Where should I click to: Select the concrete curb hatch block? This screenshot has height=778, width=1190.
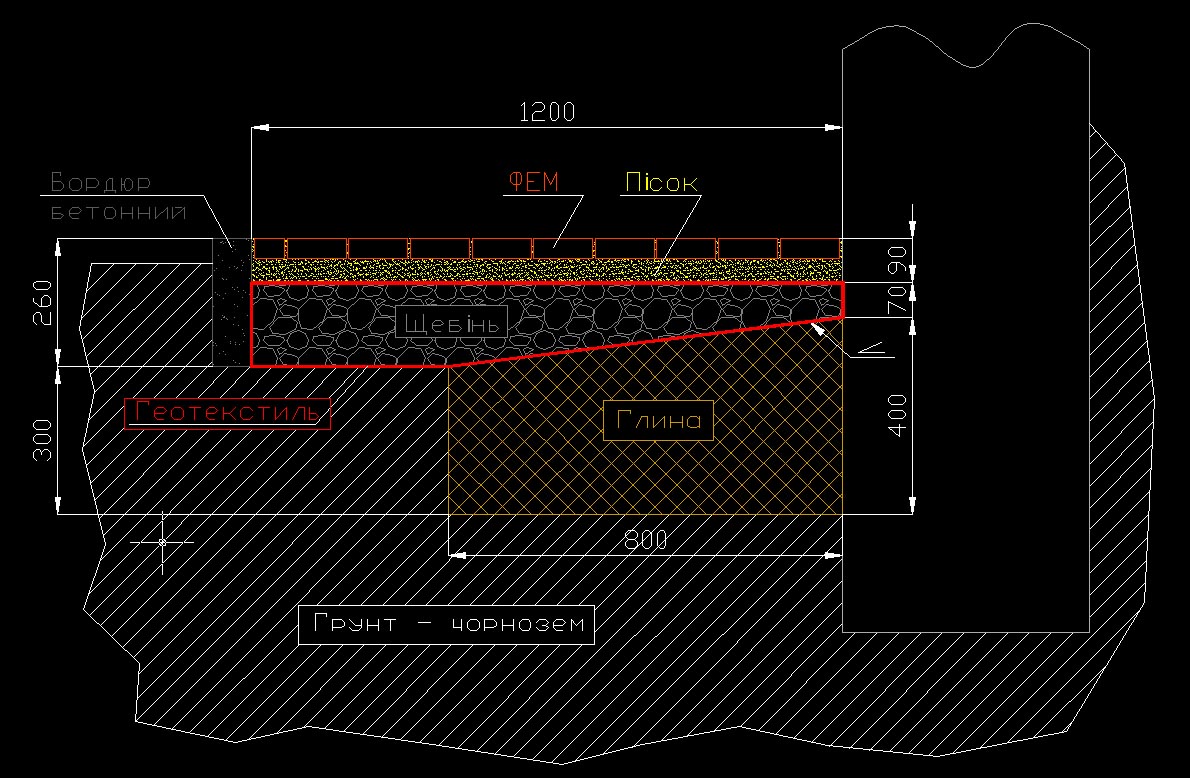pyautogui.click(x=231, y=302)
